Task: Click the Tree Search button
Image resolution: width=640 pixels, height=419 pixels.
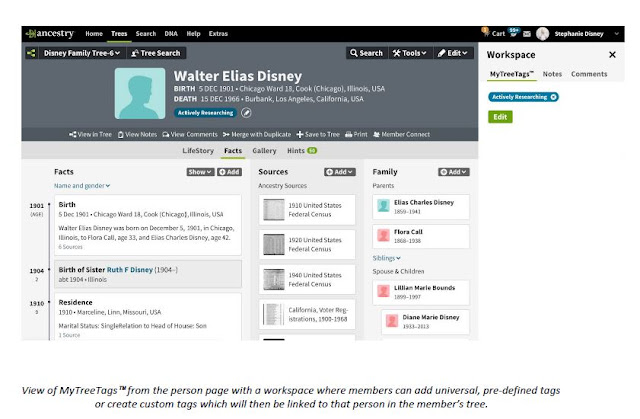Action: [156, 53]
